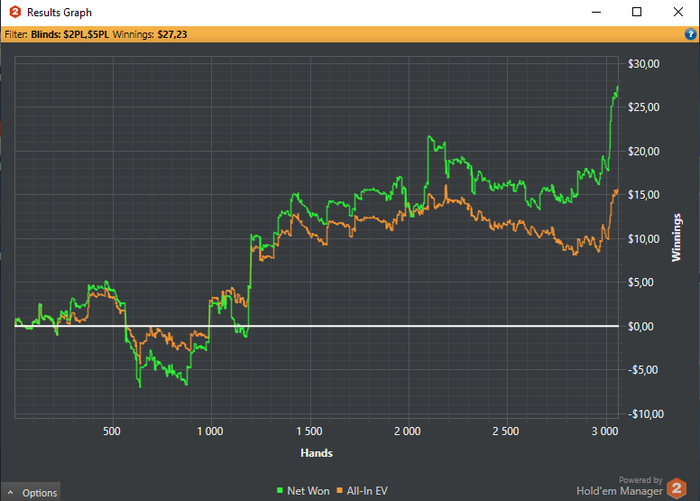Click the Hold'em Manager 2 window icon
Screen dimensions: 700x501
[15, 12]
